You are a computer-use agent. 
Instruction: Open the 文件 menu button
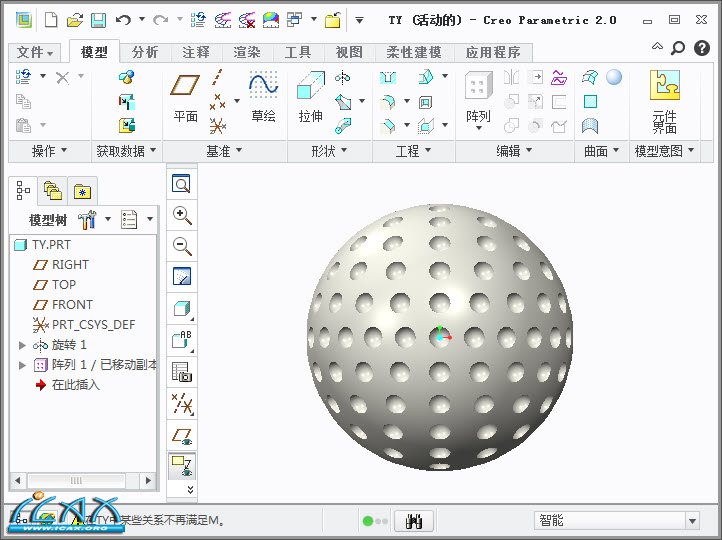pyautogui.click(x=36, y=53)
